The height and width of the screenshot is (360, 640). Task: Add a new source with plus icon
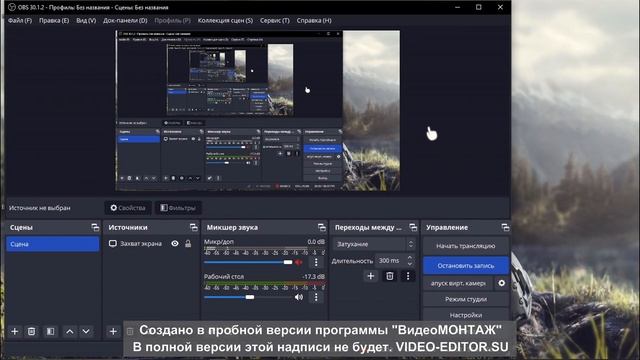point(113,331)
